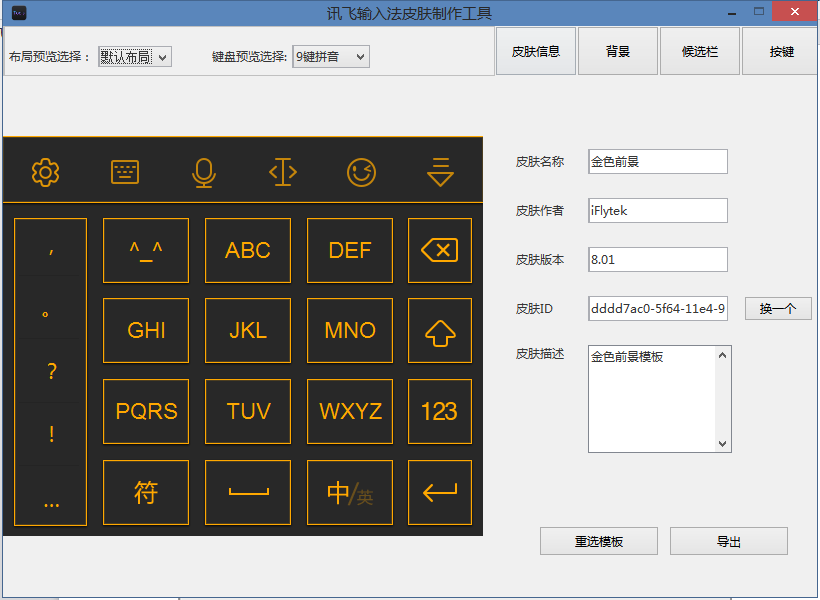Click the app icon in the title bar
The width and height of the screenshot is (820, 600).
click(x=19, y=13)
